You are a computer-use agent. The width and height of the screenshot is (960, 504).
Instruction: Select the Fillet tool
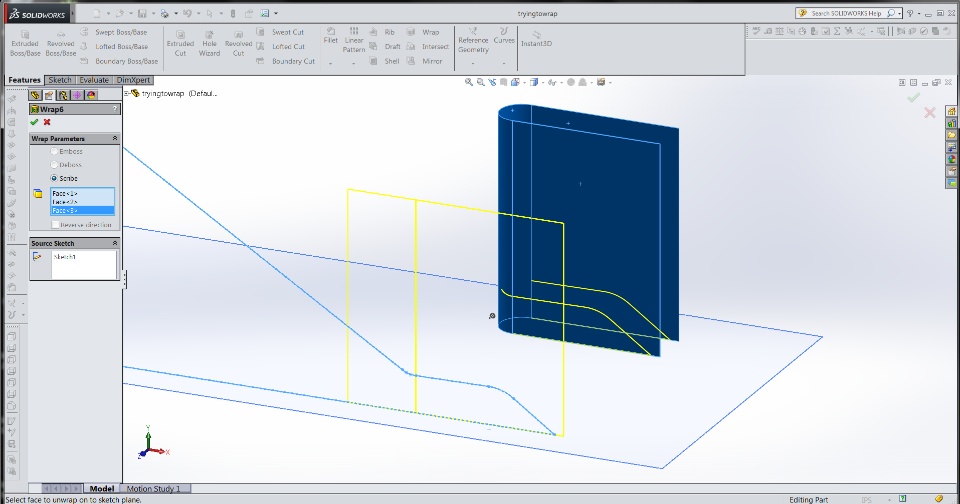point(331,36)
